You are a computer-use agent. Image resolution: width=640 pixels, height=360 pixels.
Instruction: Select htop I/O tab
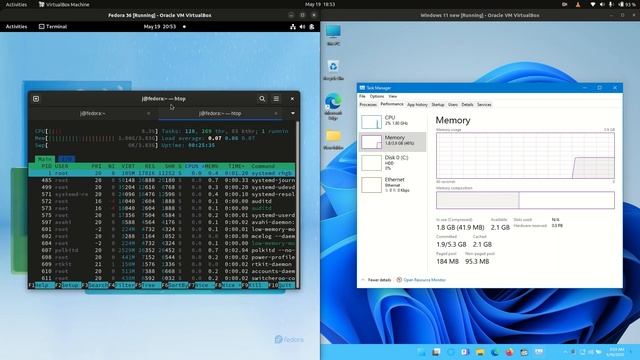point(66,159)
